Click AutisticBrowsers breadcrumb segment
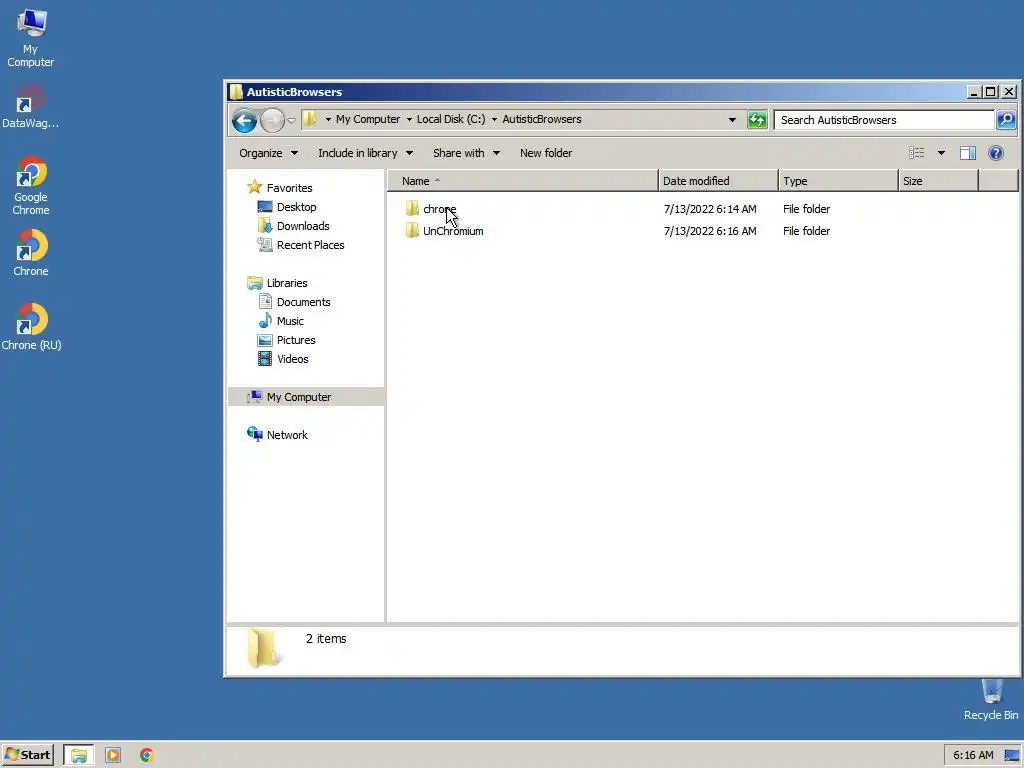 click(x=541, y=120)
